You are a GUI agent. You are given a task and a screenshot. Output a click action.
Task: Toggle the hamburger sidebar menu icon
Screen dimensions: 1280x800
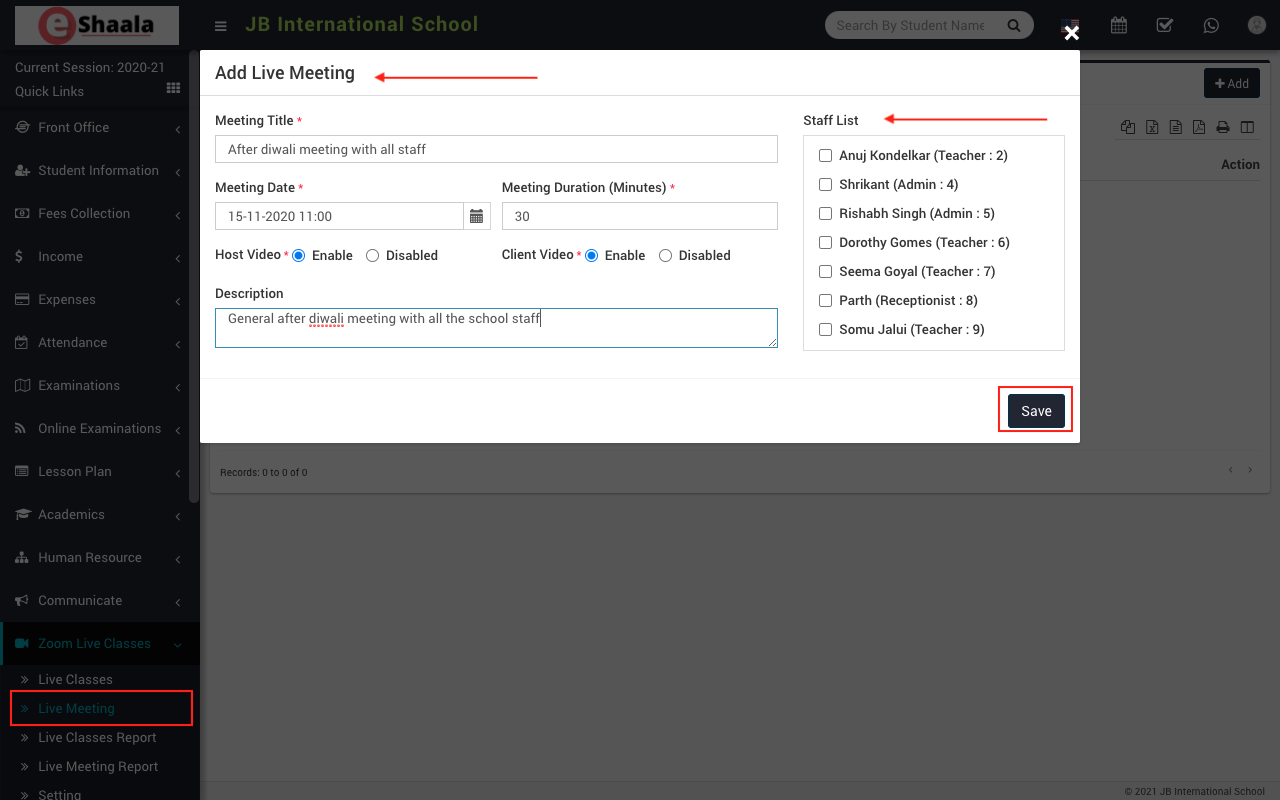[x=221, y=26]
